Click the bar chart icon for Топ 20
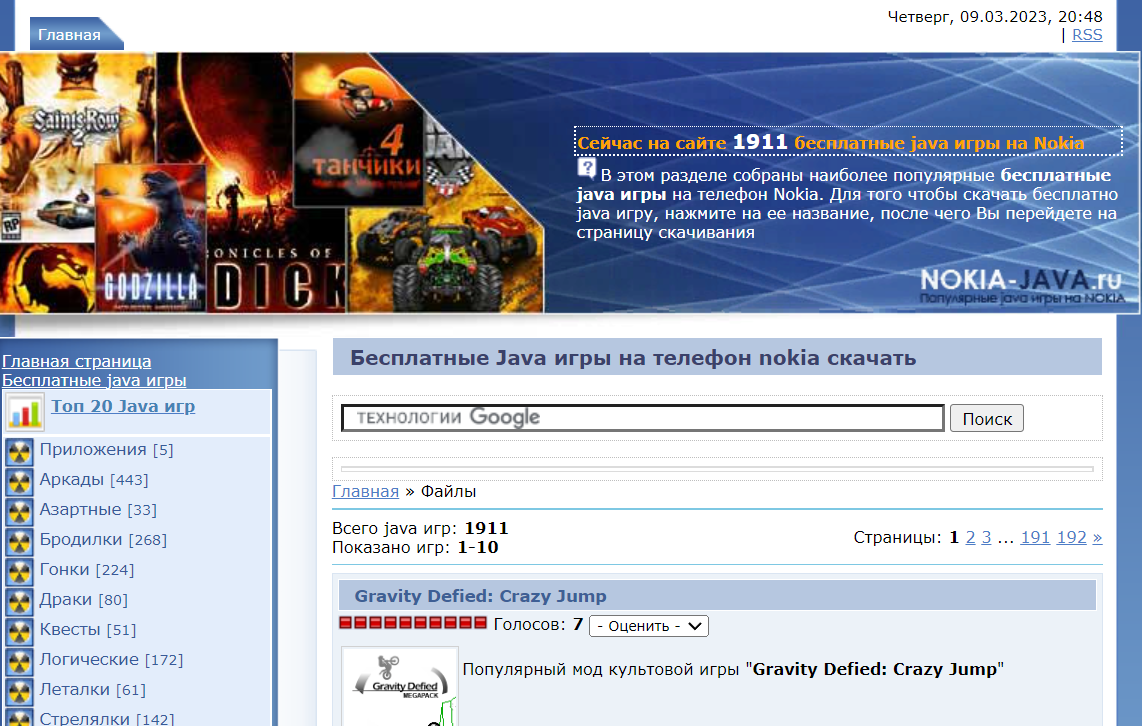This screenshot has width=1142, height=726. [x=25, y=412]
